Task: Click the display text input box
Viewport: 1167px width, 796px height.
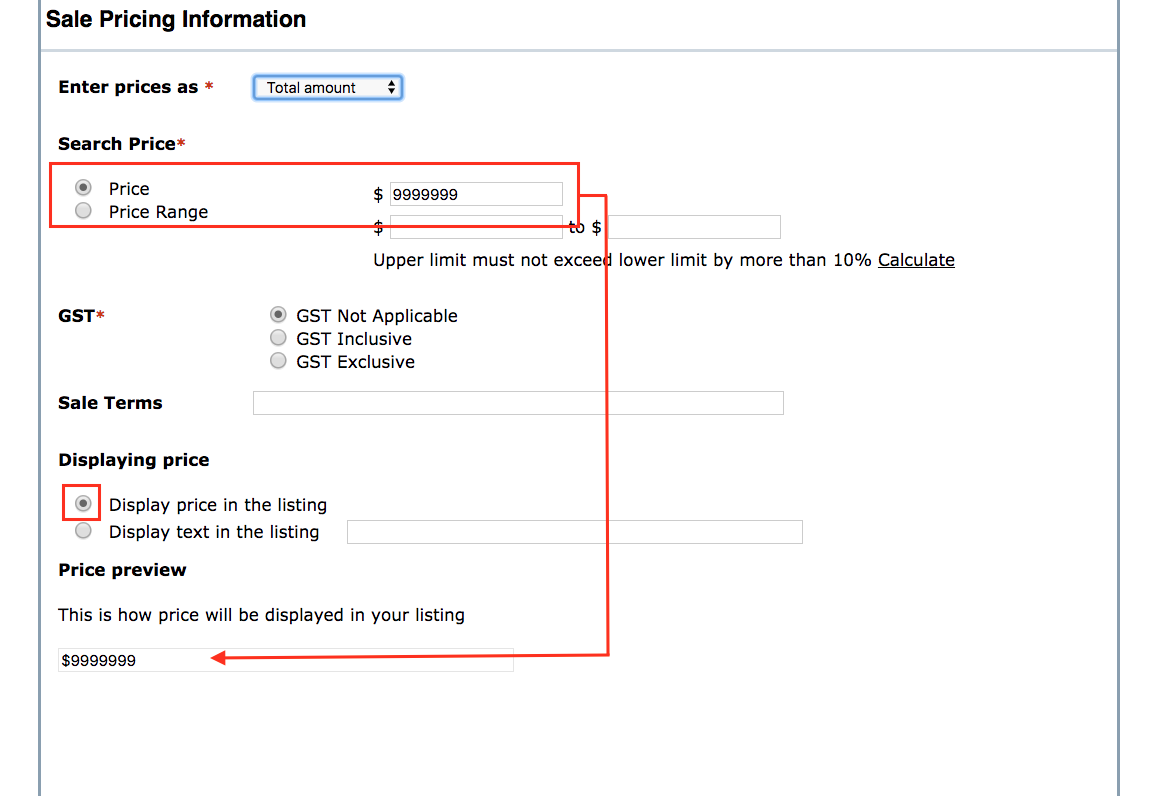Action: (x=574, y=532)
